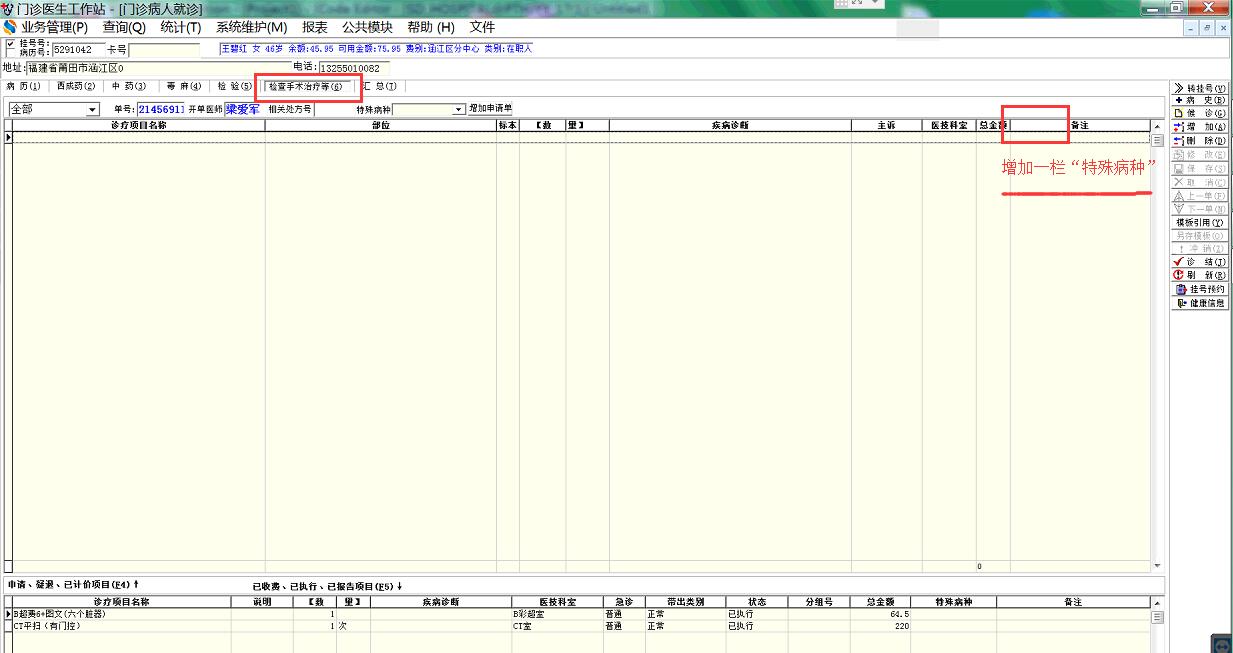Open 统计(T) menu
The height and width of the screenshot is (653, 1233).
coord(181,27)
